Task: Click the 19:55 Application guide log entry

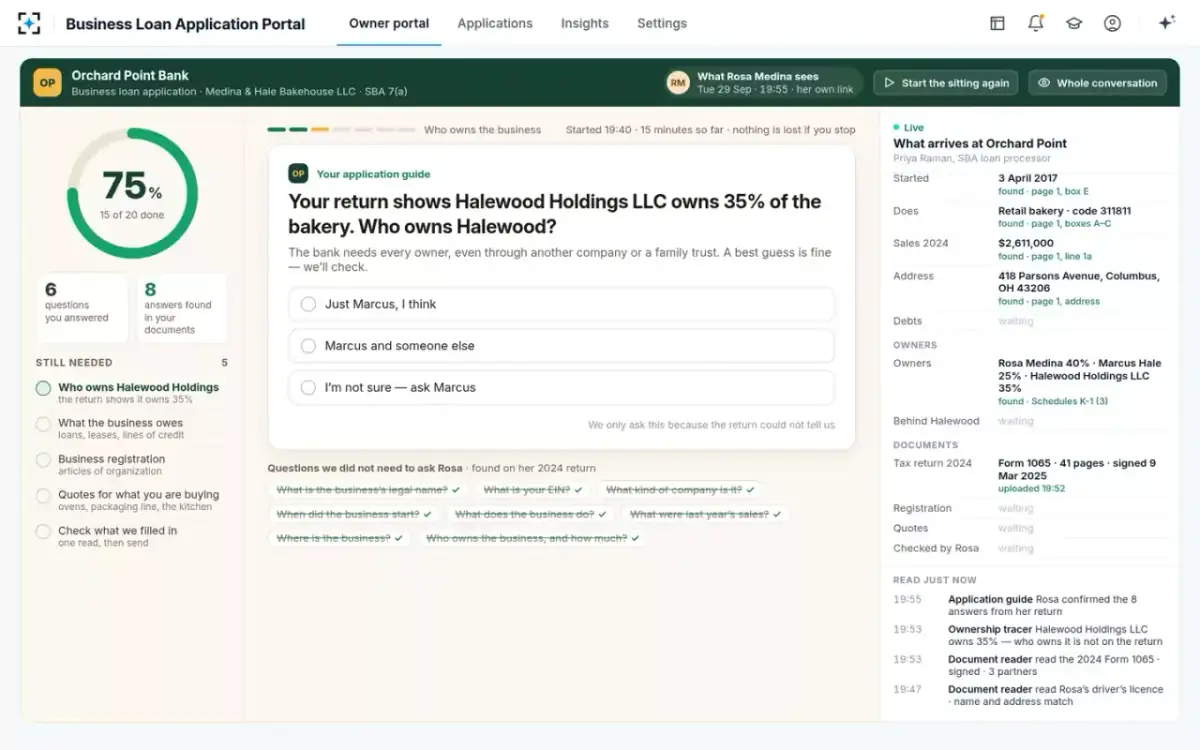Action: coord(1030,605)
